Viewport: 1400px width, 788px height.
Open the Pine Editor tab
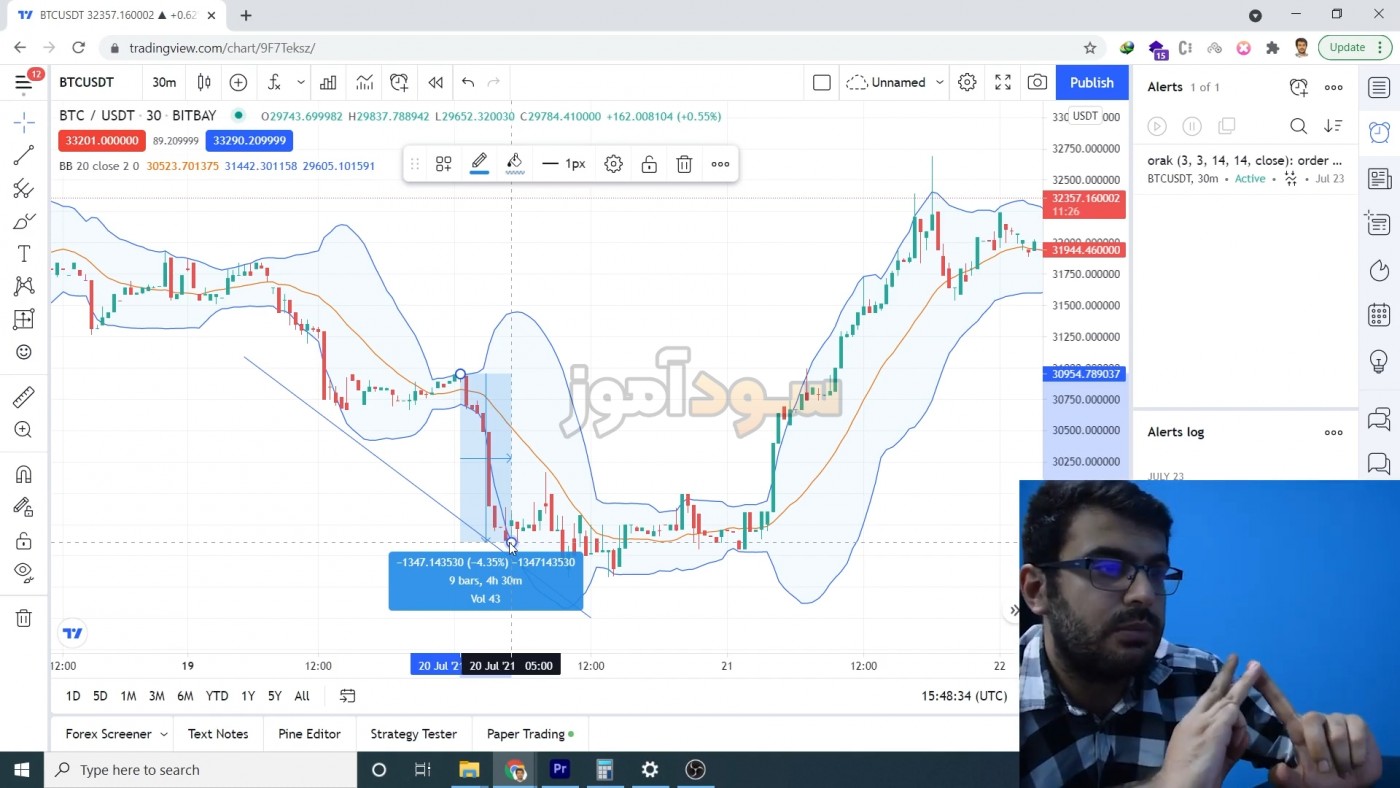[x=309, y=734]
